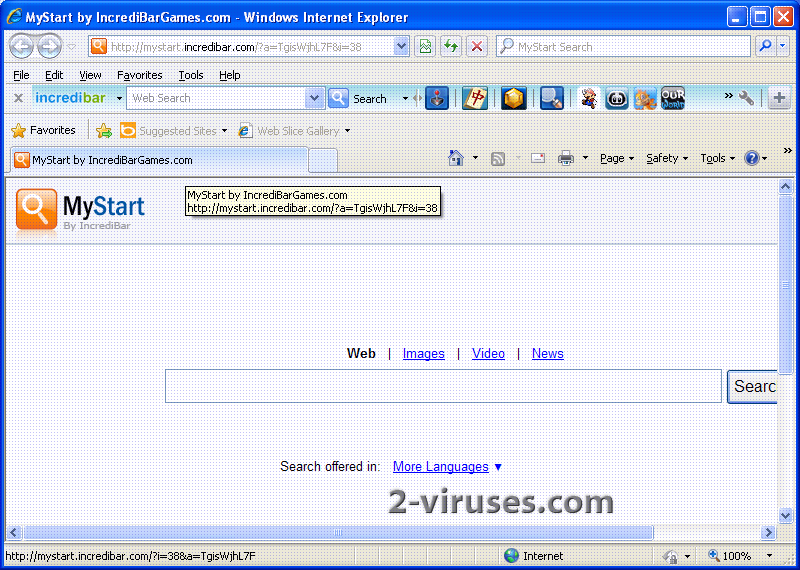Viewport: 800px width, 570px height.
Task: Click the horizontal scrollbar thumb
Action: 338,533
